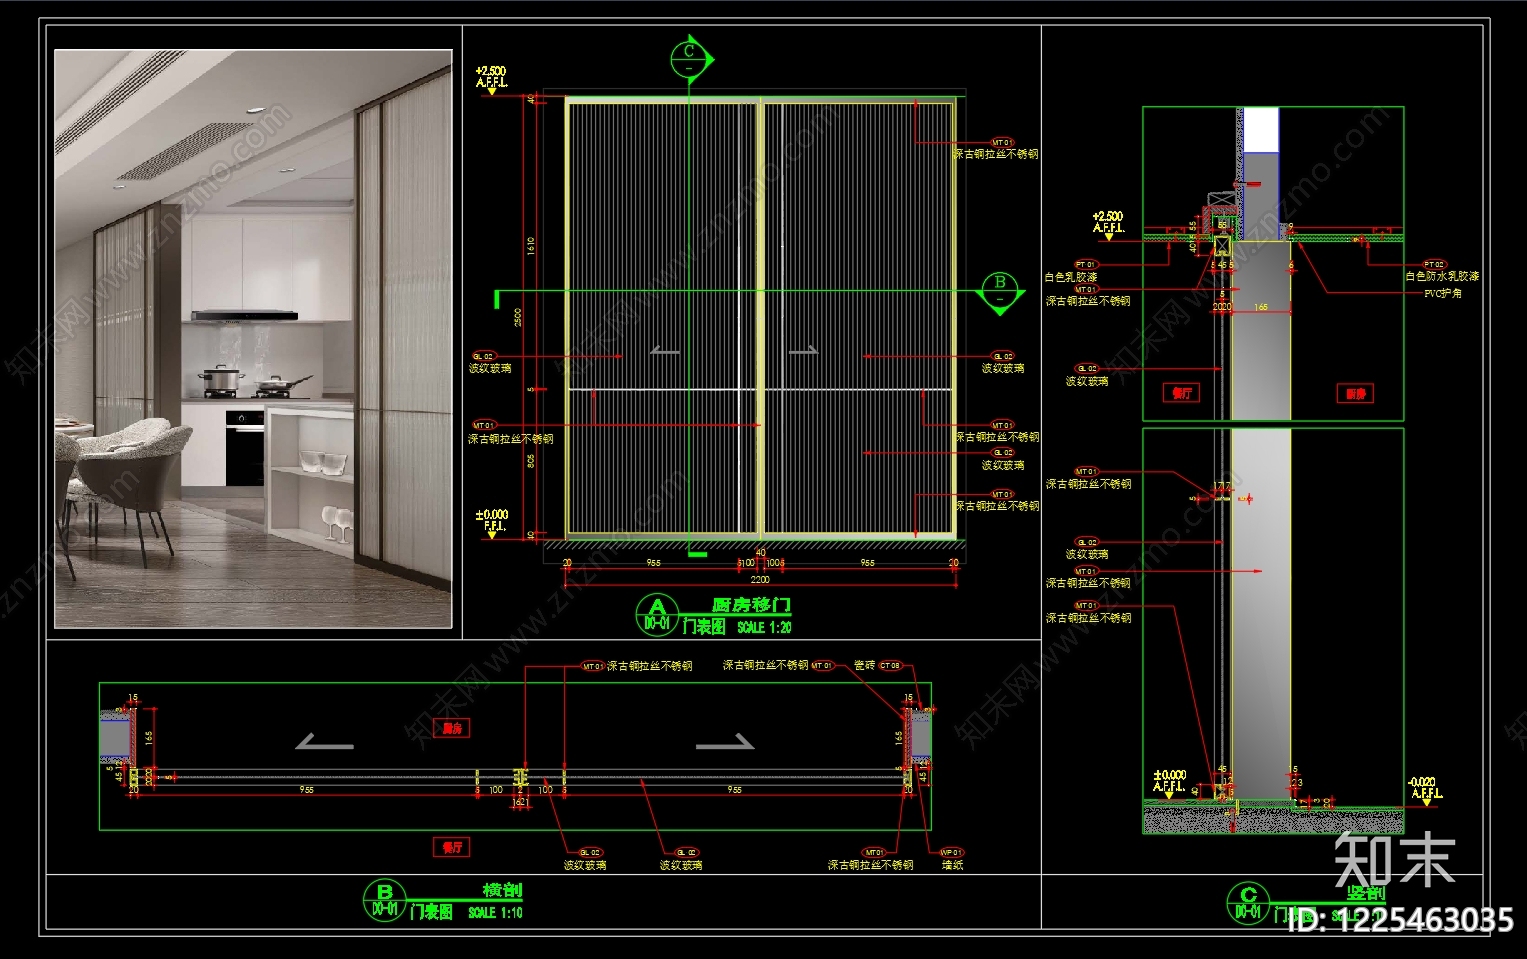The image size is (1527, 959).
Task: Click the kitchen rendering photo thumbnail
Action: (x=253, y=339)
